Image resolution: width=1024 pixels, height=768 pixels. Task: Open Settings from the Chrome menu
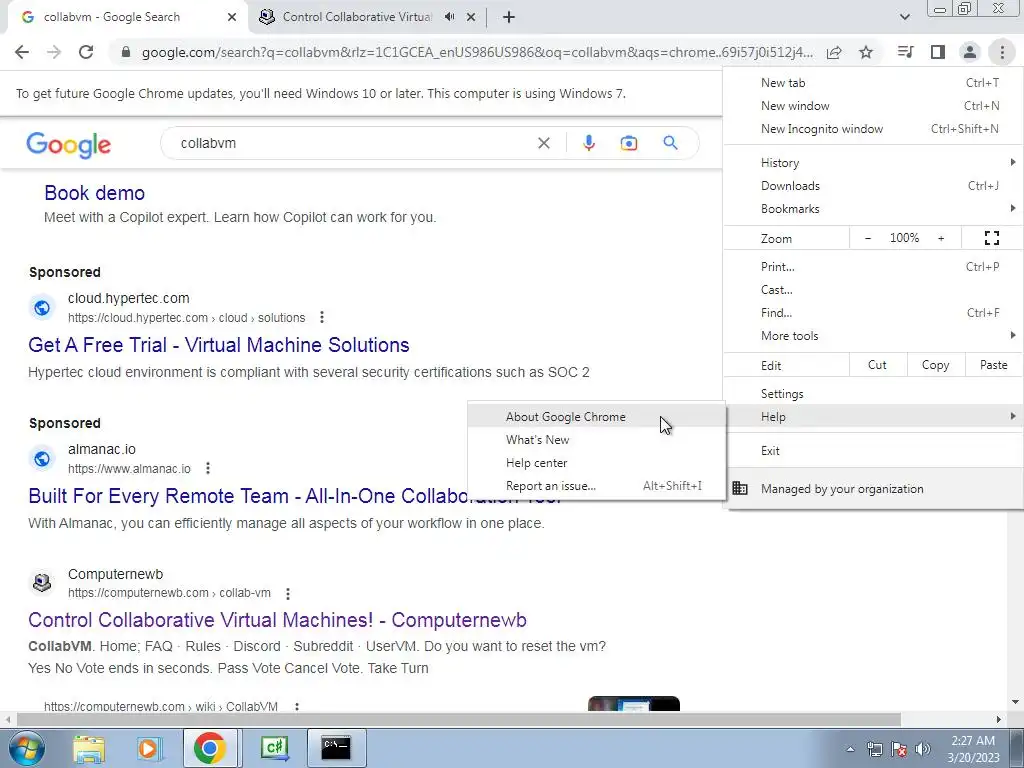[x=873, y=394]
